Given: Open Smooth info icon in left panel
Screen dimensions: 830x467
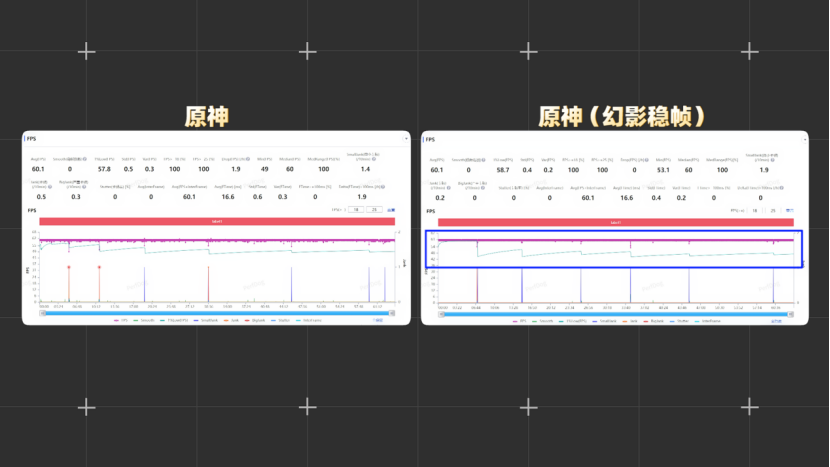Looking at the screenshot, I should point(85,159).
